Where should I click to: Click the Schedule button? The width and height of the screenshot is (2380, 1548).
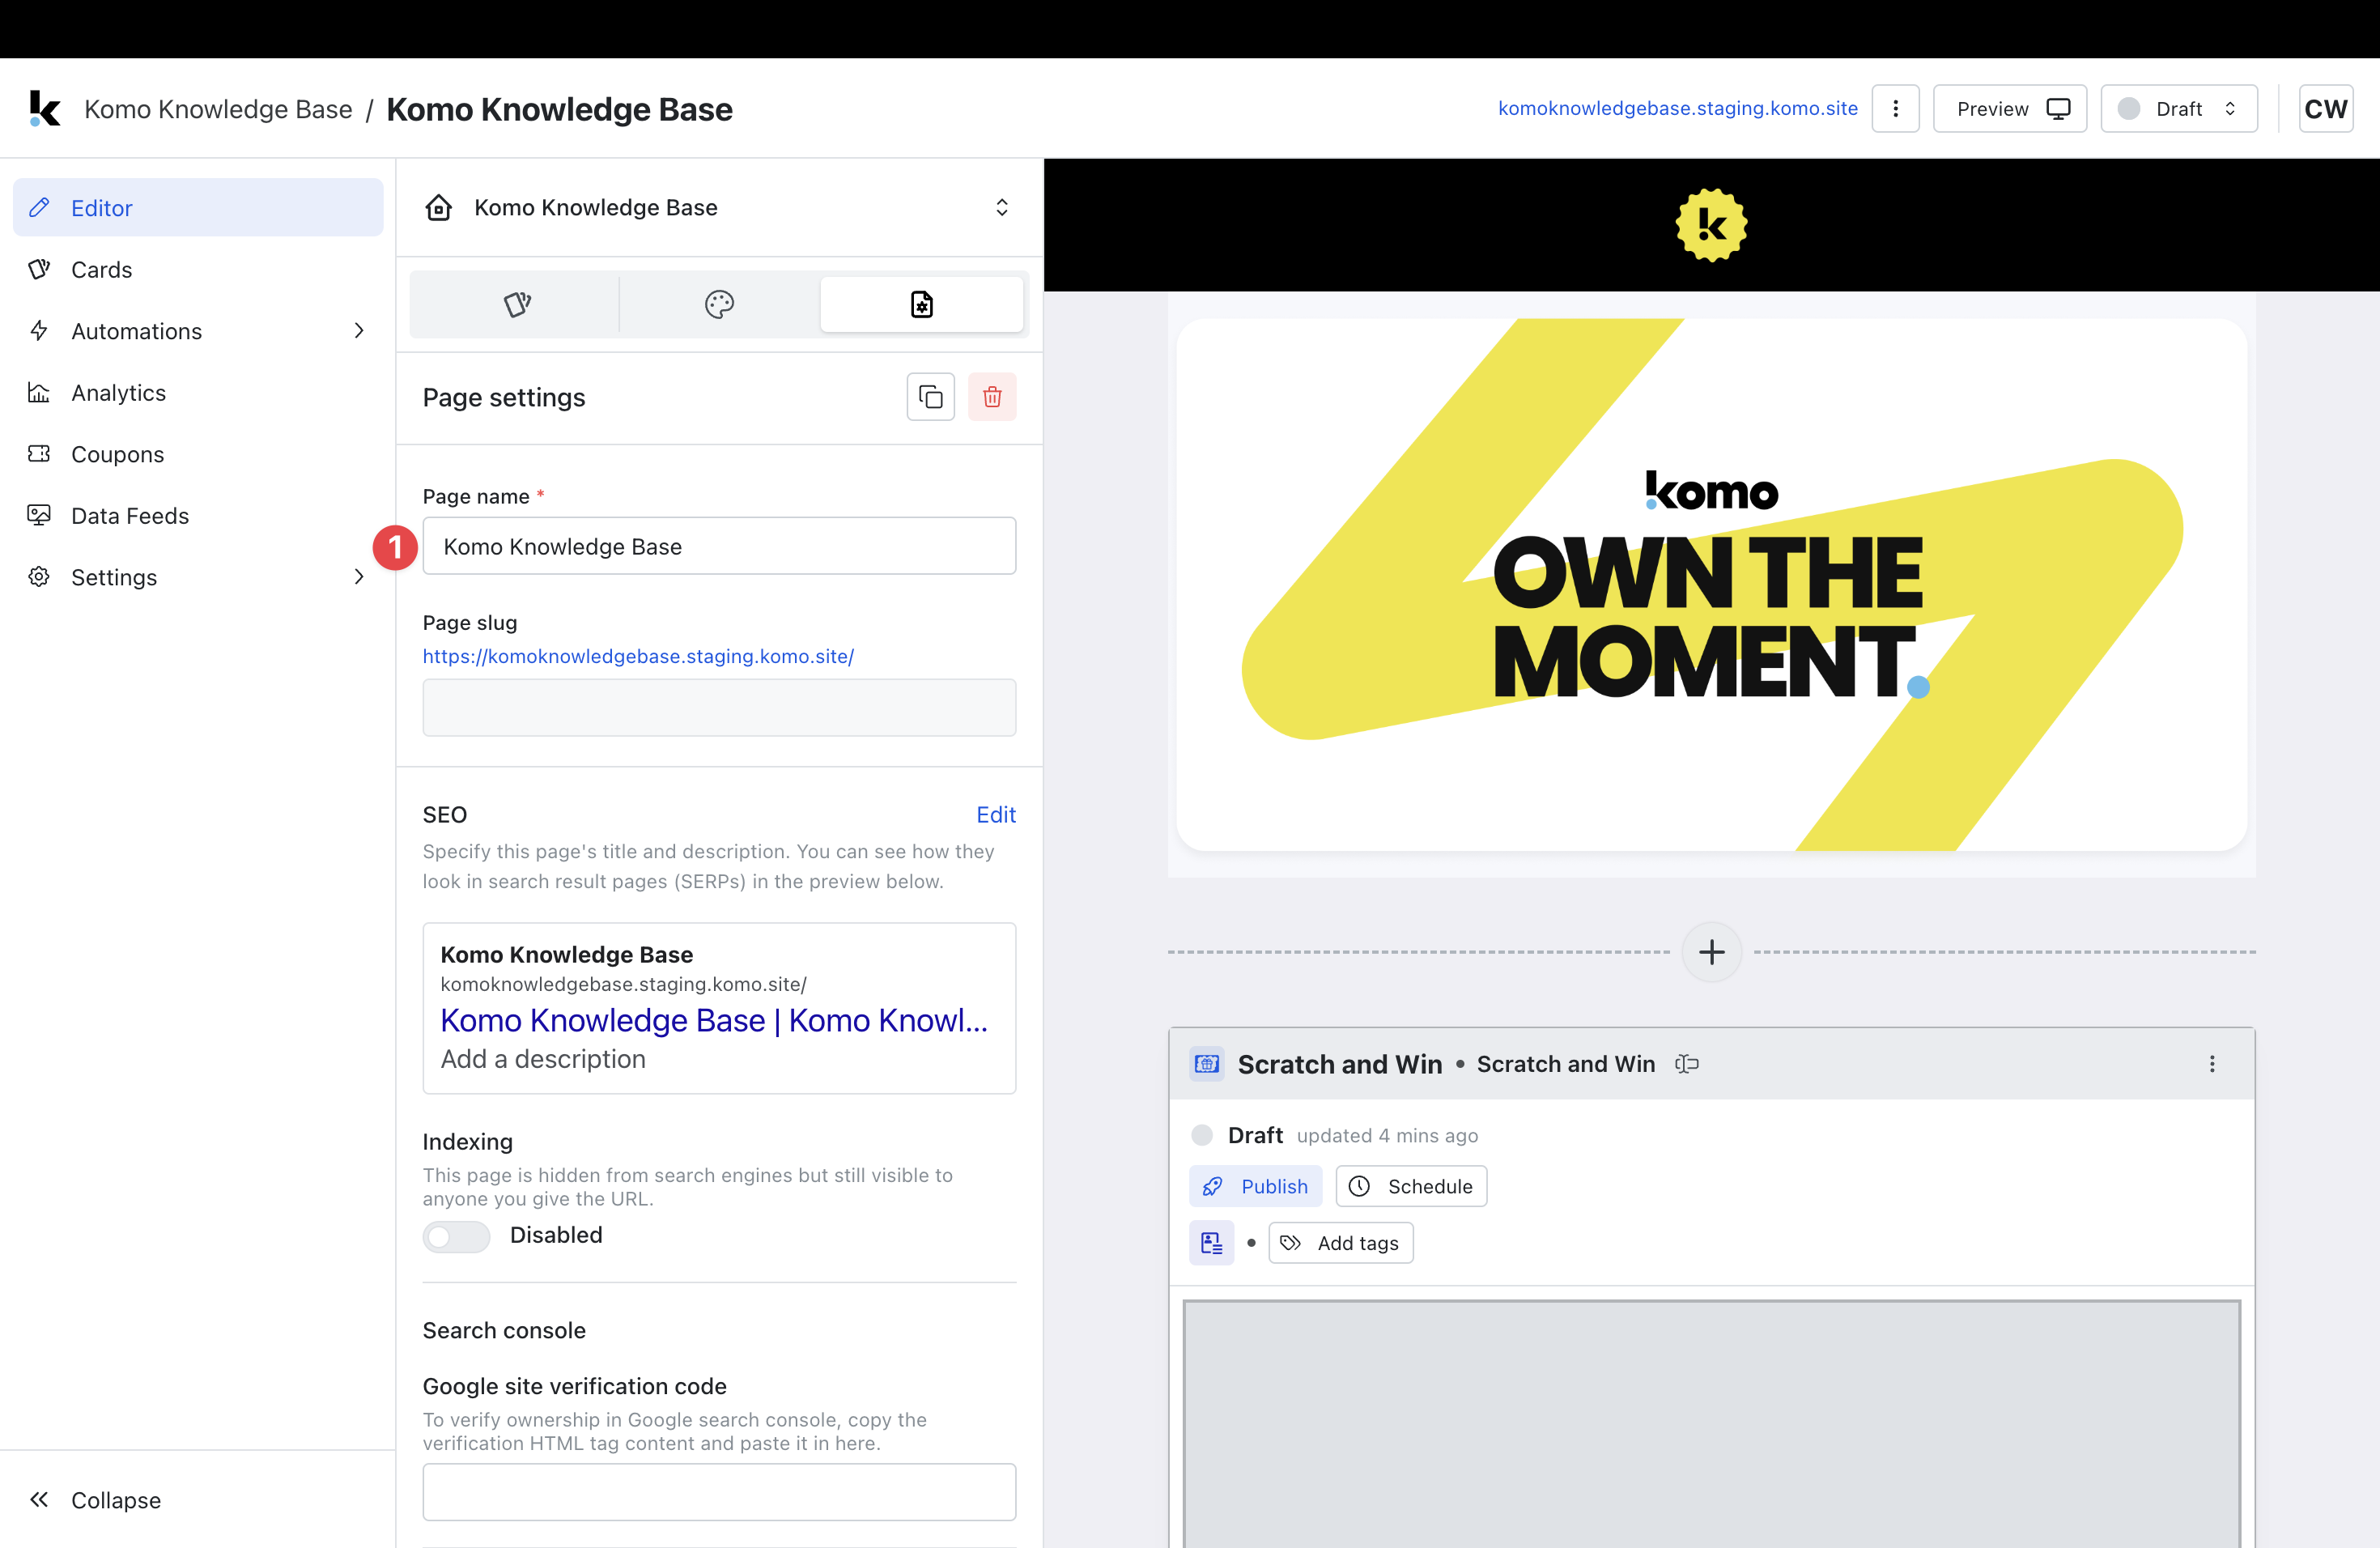(1411, 1186)
